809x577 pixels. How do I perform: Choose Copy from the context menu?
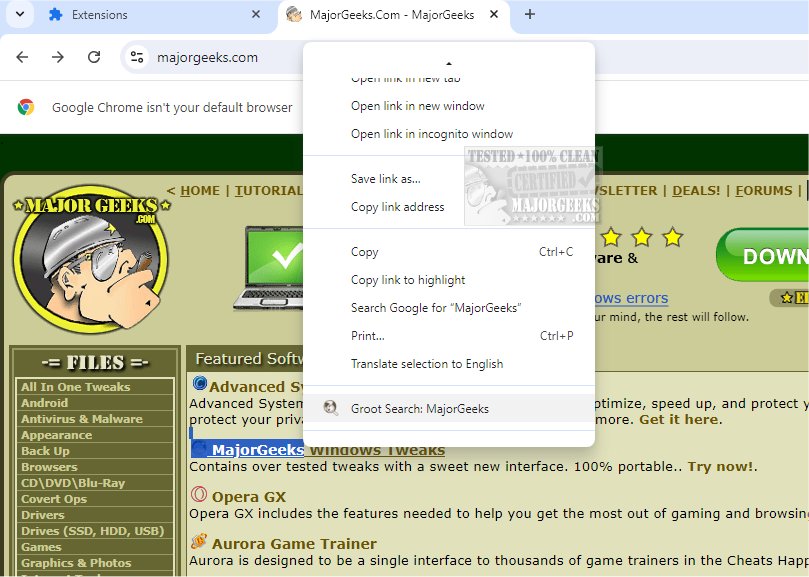pos(449,252)
